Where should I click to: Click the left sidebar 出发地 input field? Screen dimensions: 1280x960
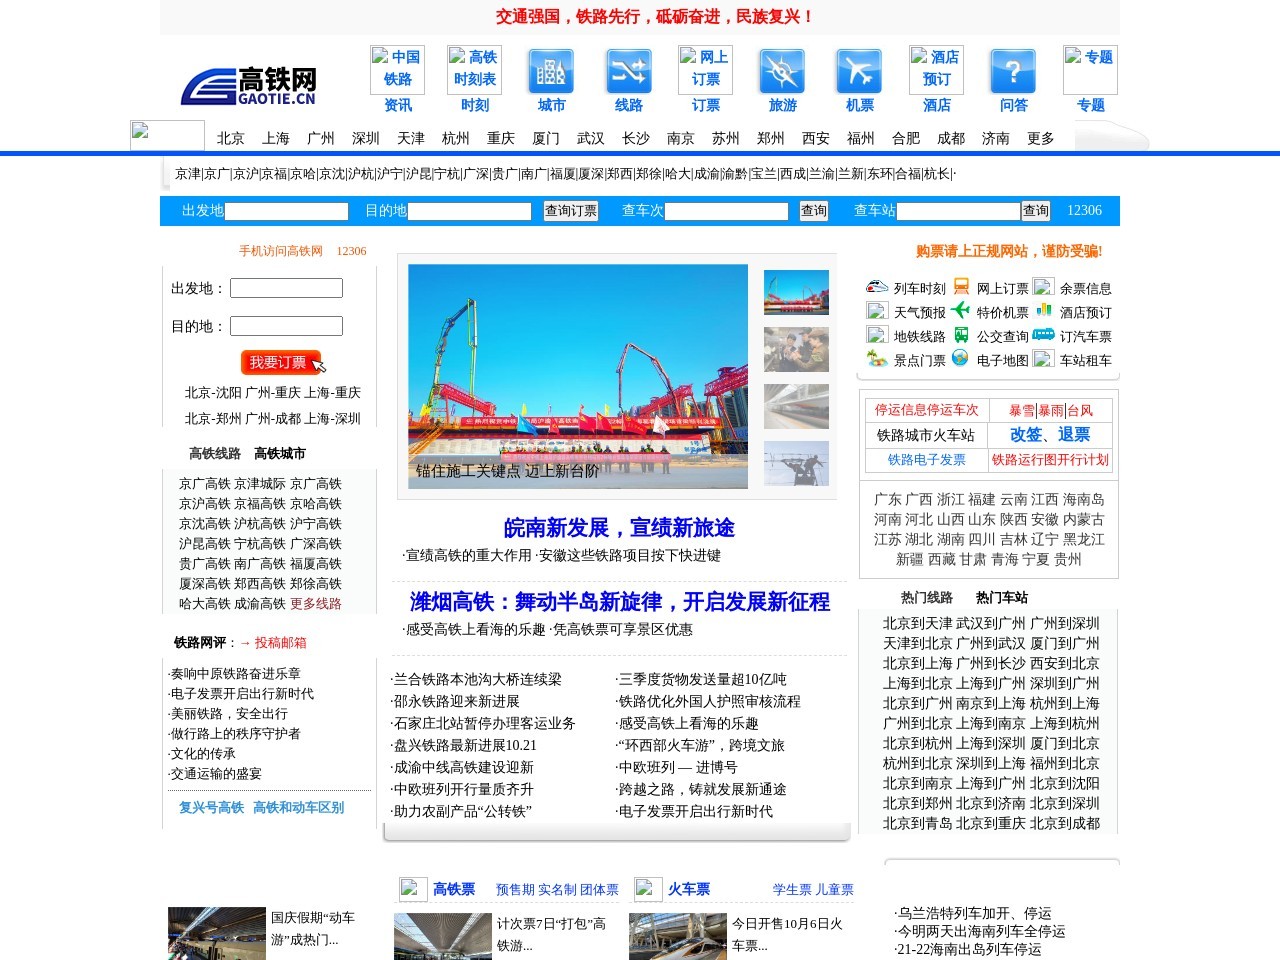tap(286, 288)
